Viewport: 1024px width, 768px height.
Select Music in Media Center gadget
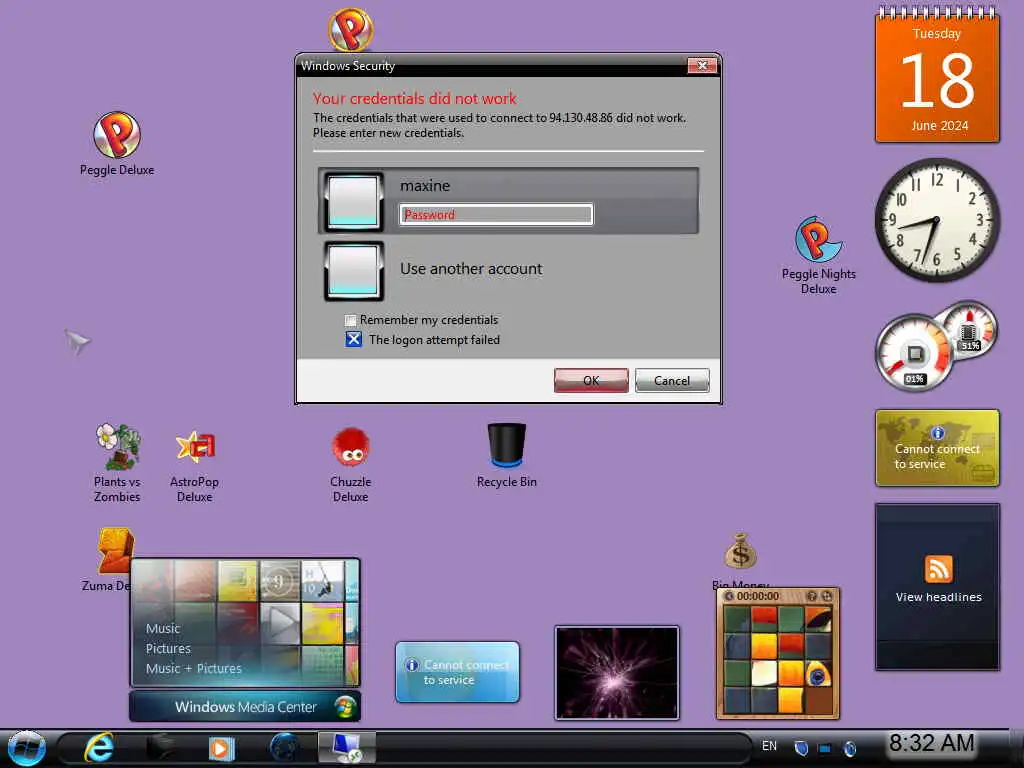pyautogui.click(x=163, y=628)
